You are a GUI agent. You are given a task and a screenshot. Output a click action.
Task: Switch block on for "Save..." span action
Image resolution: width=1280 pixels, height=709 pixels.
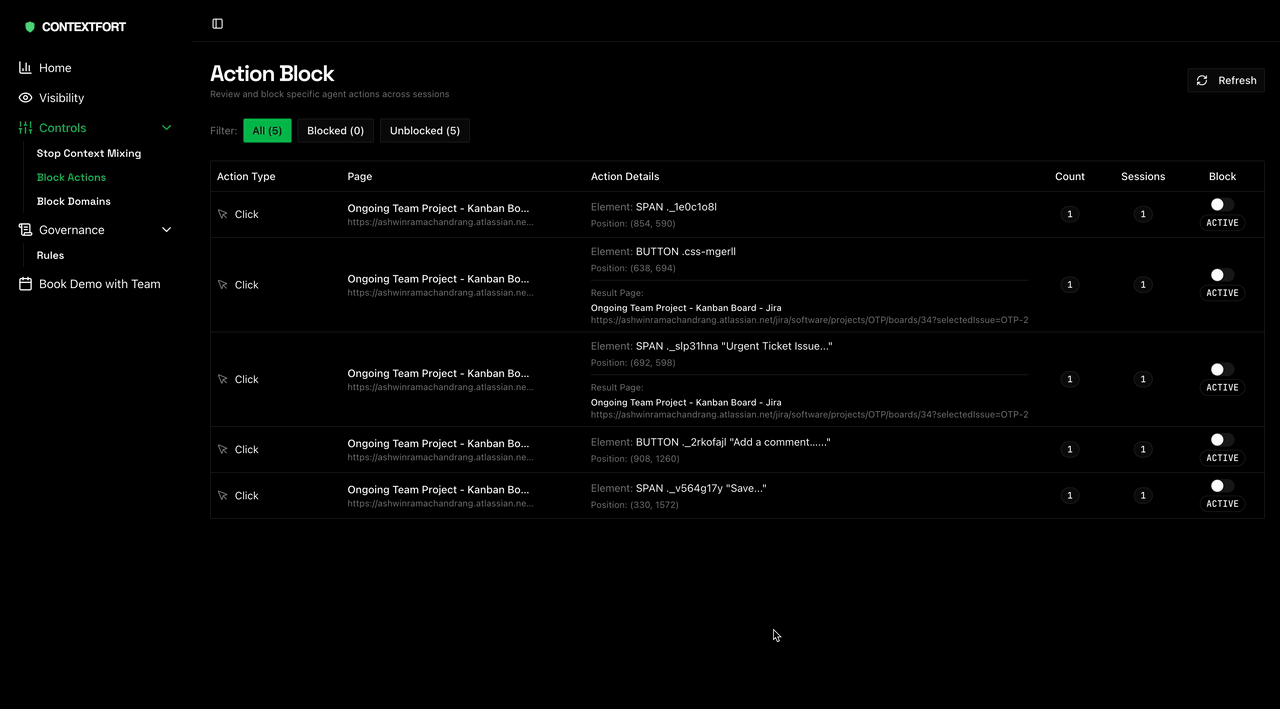1221,486
